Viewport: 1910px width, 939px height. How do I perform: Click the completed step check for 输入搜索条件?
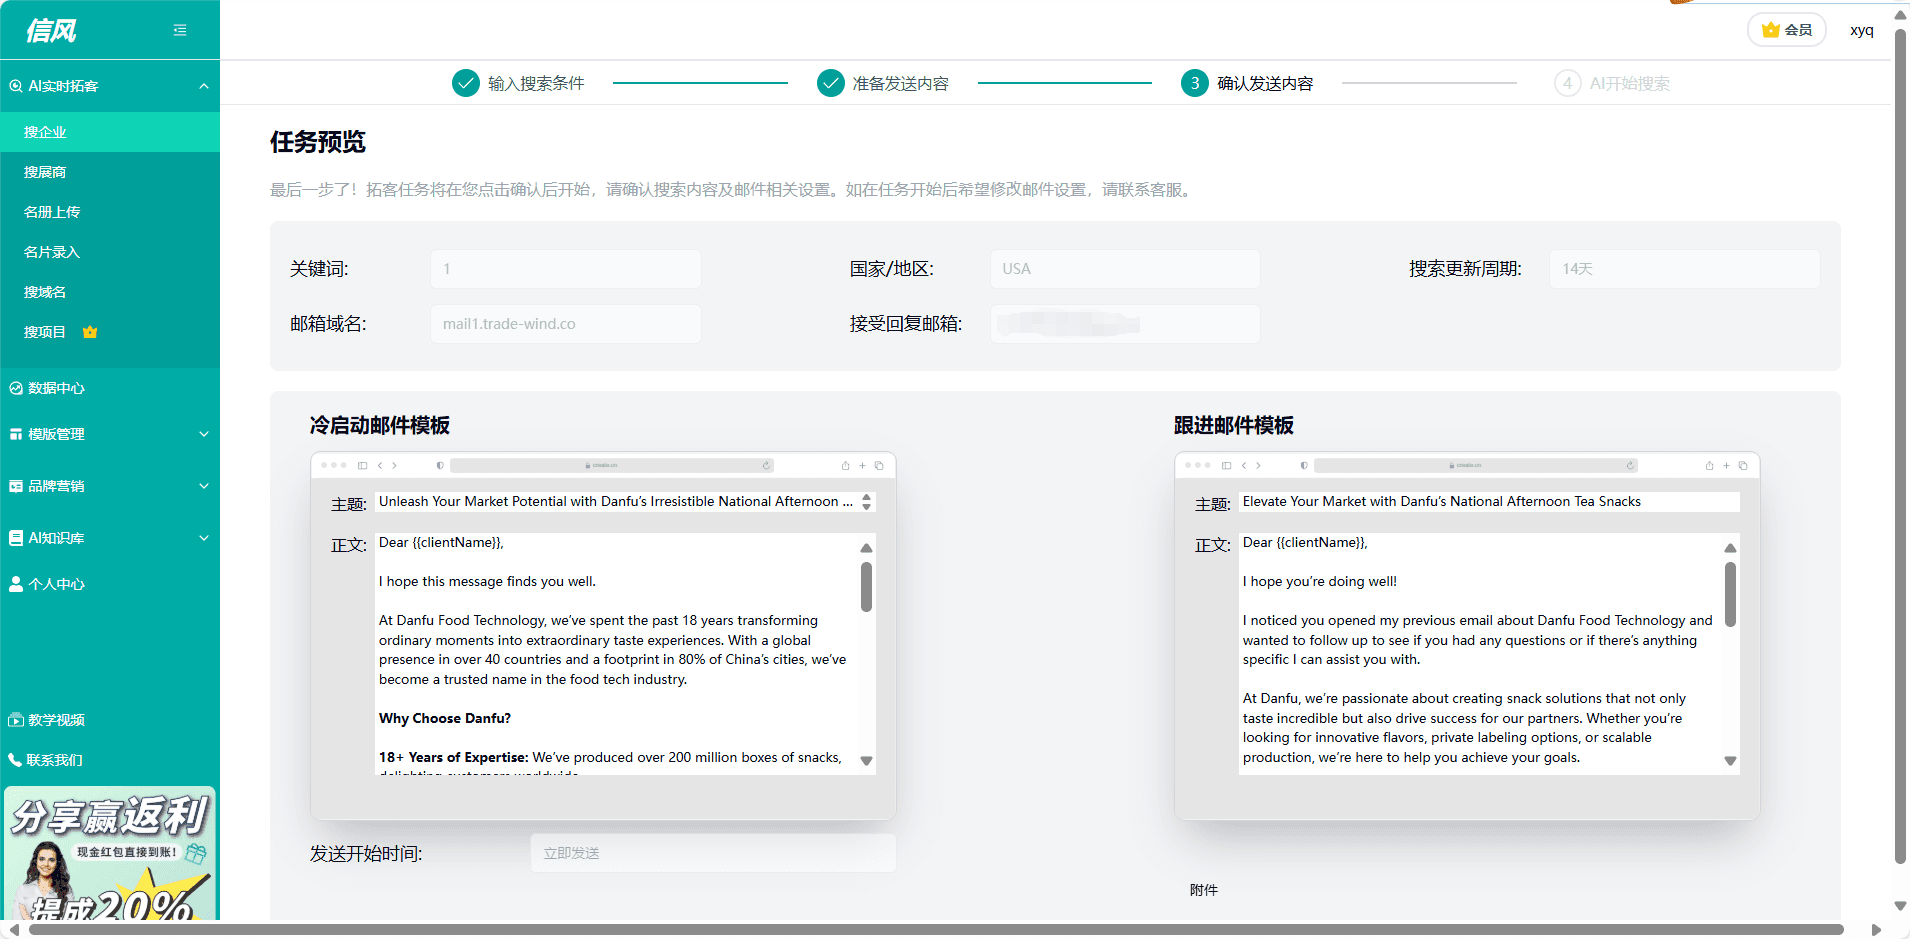pos(466,83)
